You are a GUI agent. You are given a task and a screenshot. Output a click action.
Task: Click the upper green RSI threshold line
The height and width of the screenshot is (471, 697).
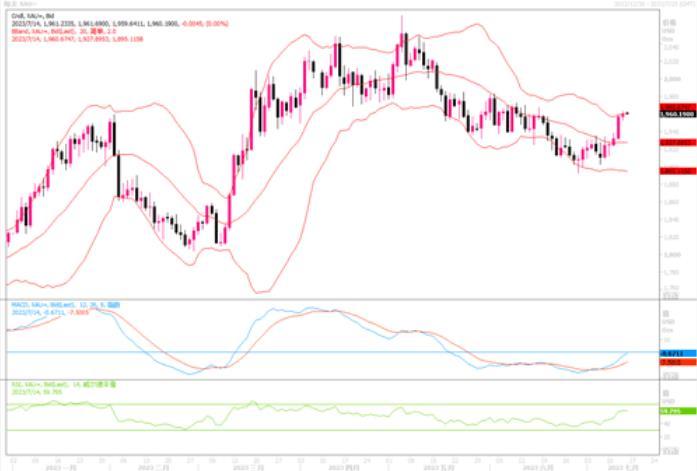click(300, 402)
